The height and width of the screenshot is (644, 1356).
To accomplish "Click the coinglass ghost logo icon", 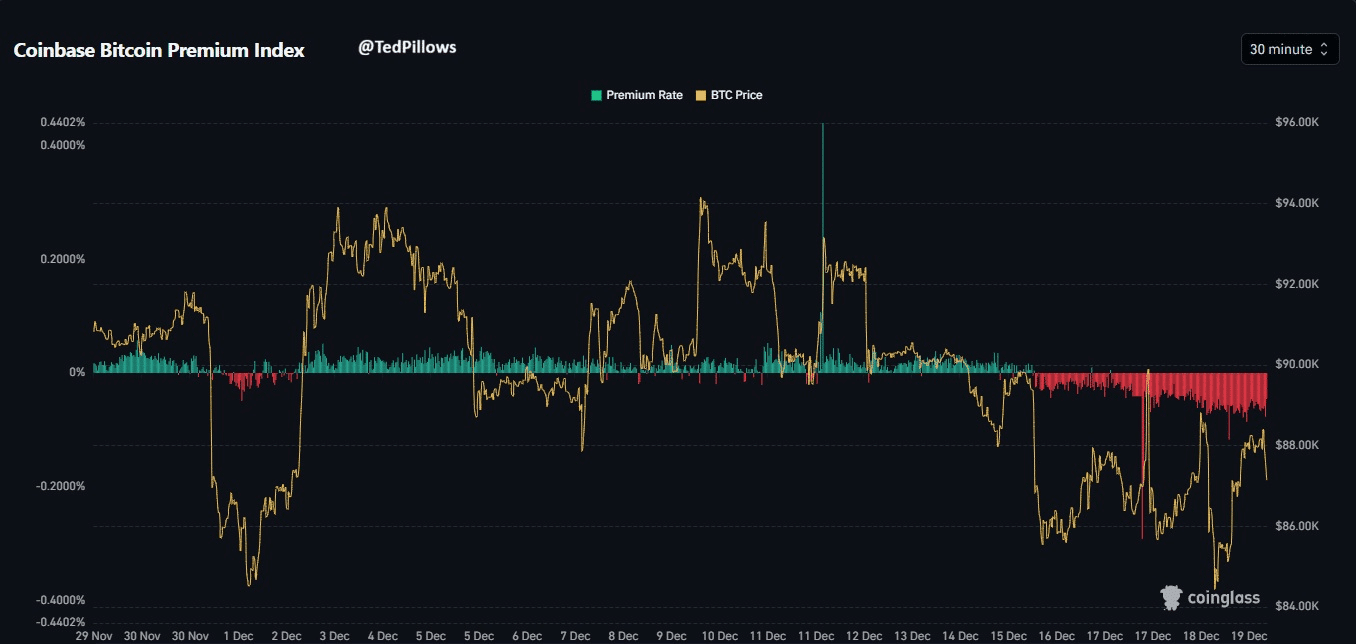I will [1171, 598].
